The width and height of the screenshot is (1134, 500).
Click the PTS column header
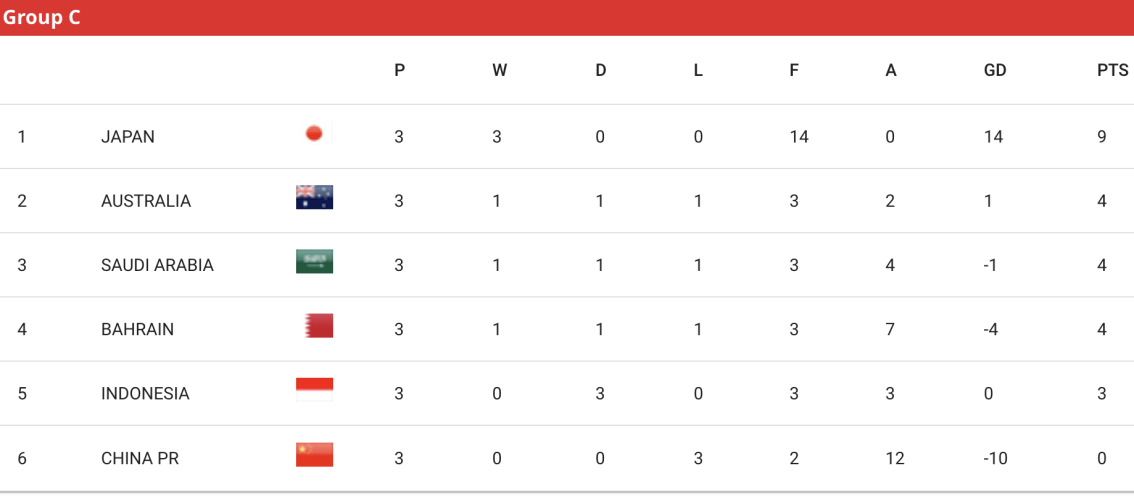pyautogui.click(x=1112, y=70)
